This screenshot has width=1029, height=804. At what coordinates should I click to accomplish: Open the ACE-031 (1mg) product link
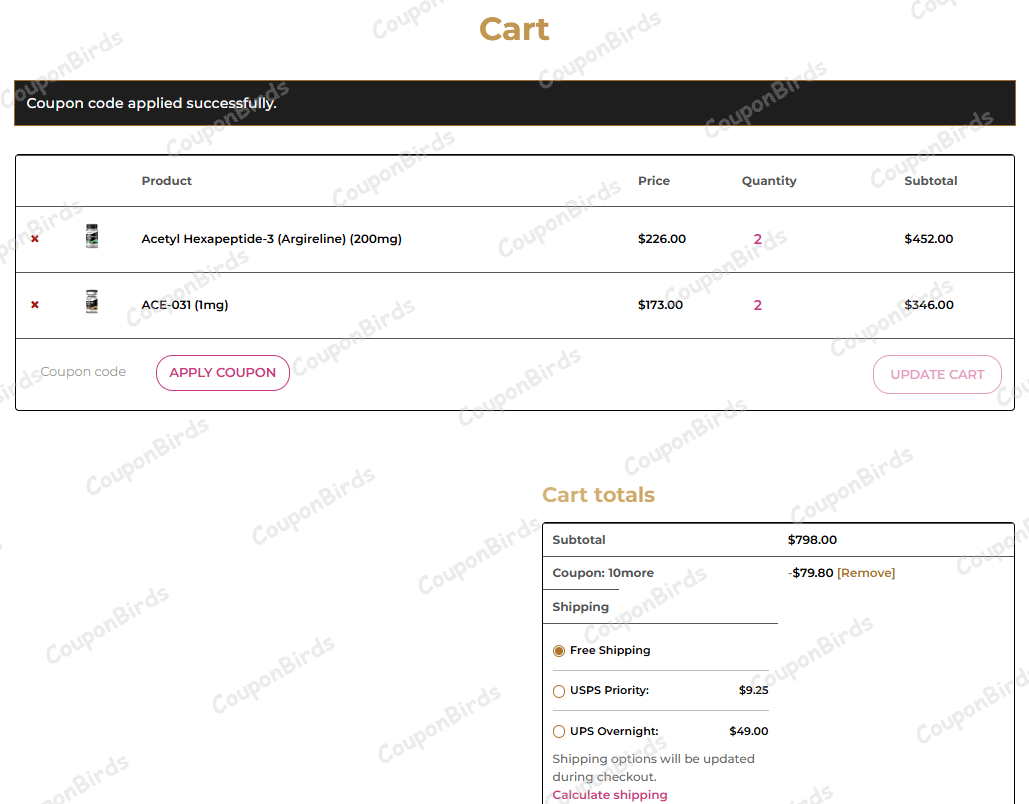[185, 305]
